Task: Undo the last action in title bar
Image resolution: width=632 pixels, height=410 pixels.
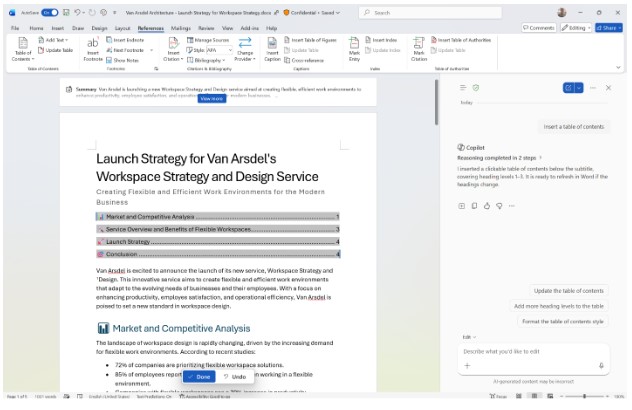Action: tap(77, 12)
